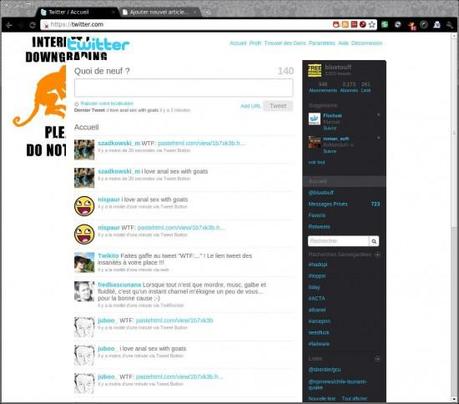The height and width of the screenshot is (404, 459).
Task: Bookmark this page with the star icon
Action: [372, 24]
